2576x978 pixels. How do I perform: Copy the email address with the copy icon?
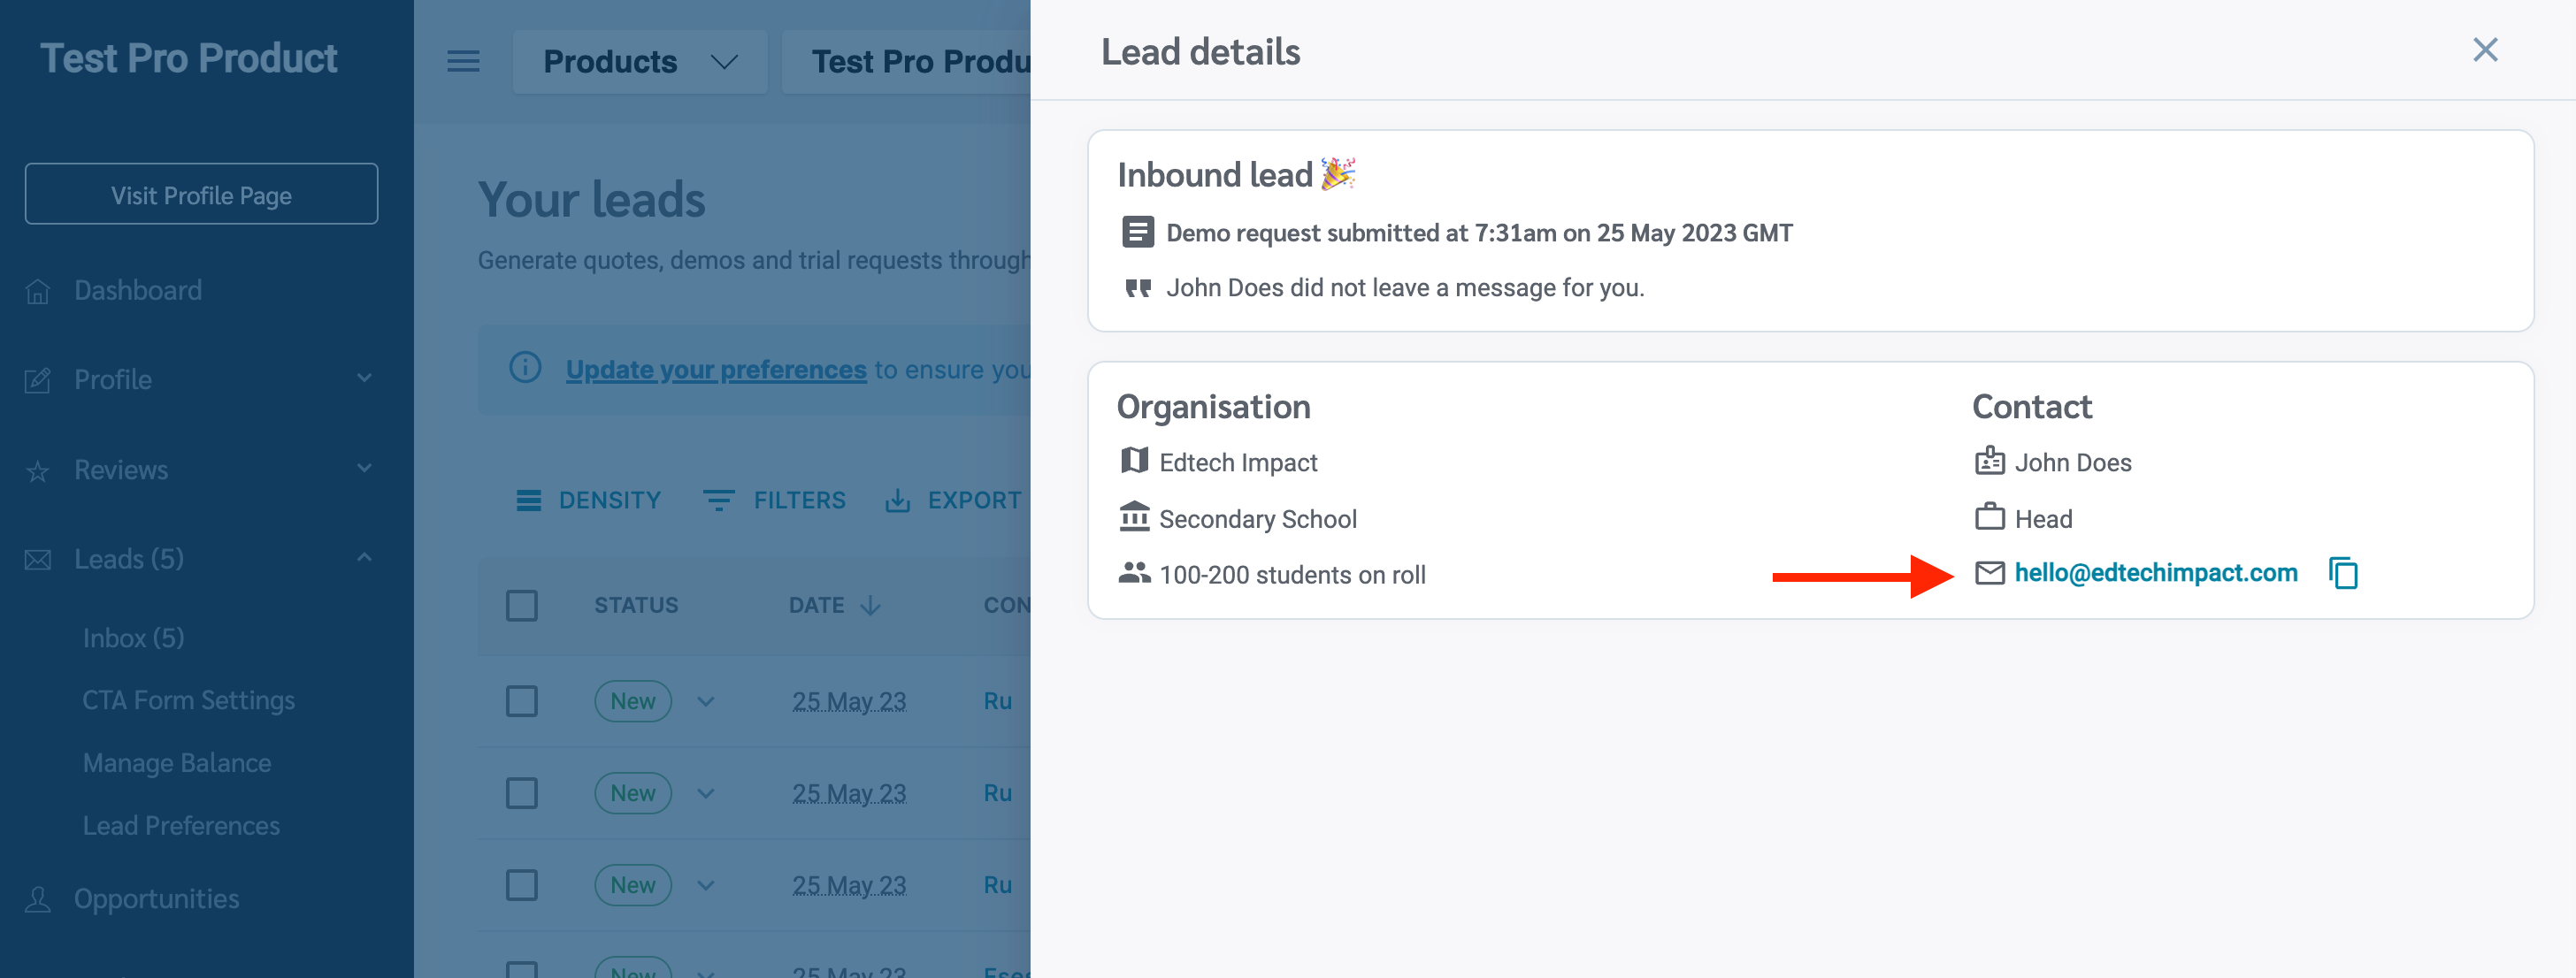(x=2343, y=573)
